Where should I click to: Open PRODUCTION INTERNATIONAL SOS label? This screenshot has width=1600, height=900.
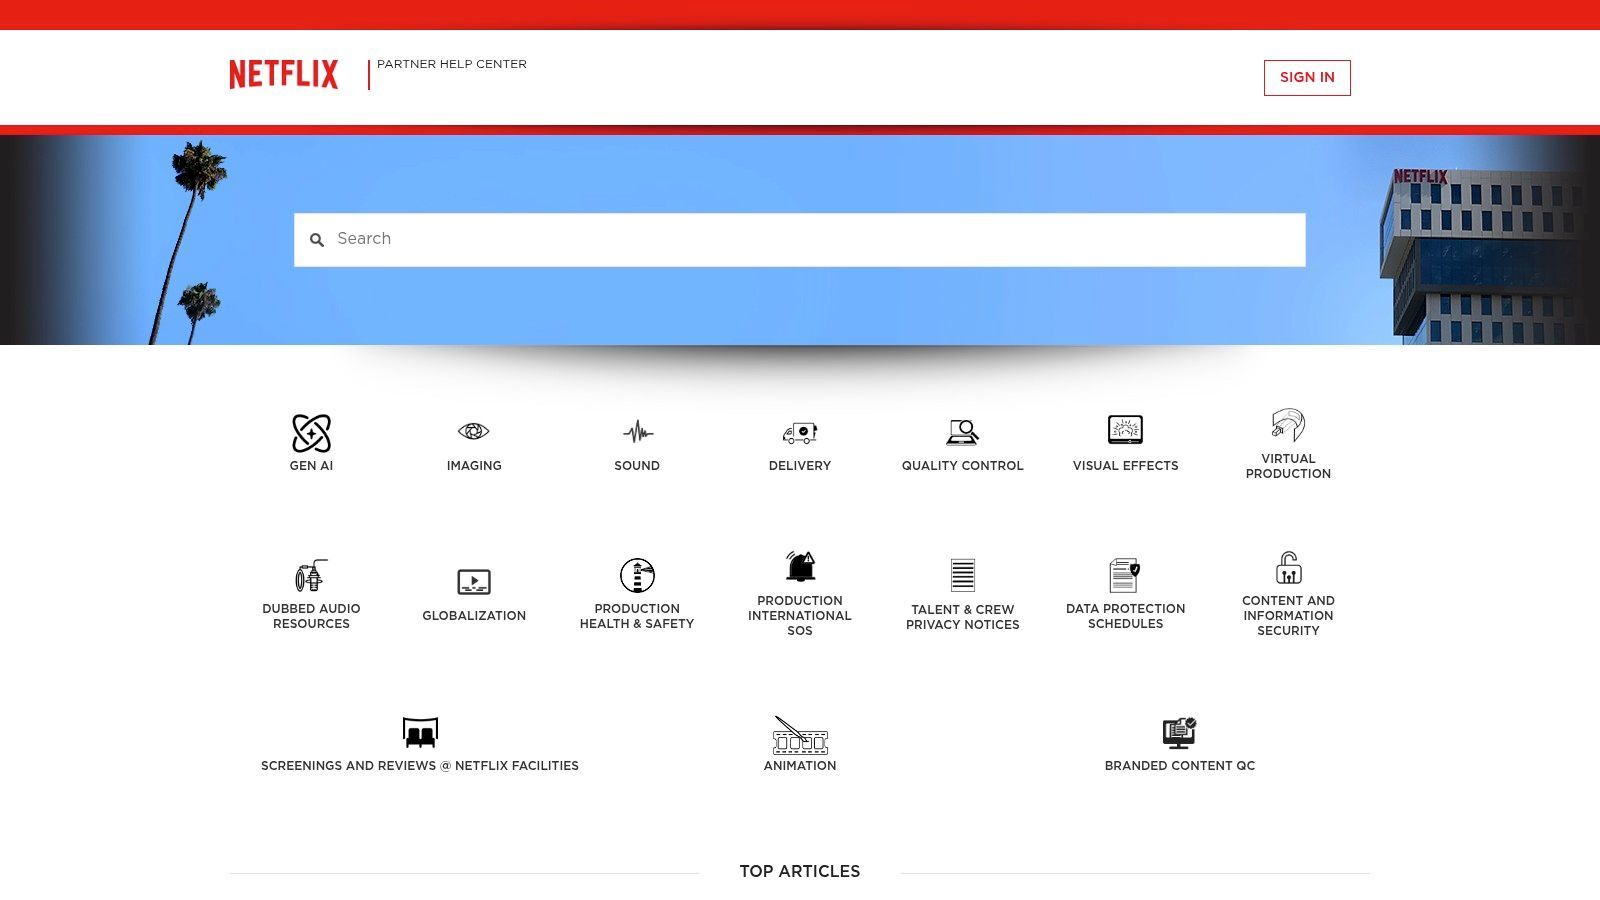pyautogui.click(x=800, y=616)
